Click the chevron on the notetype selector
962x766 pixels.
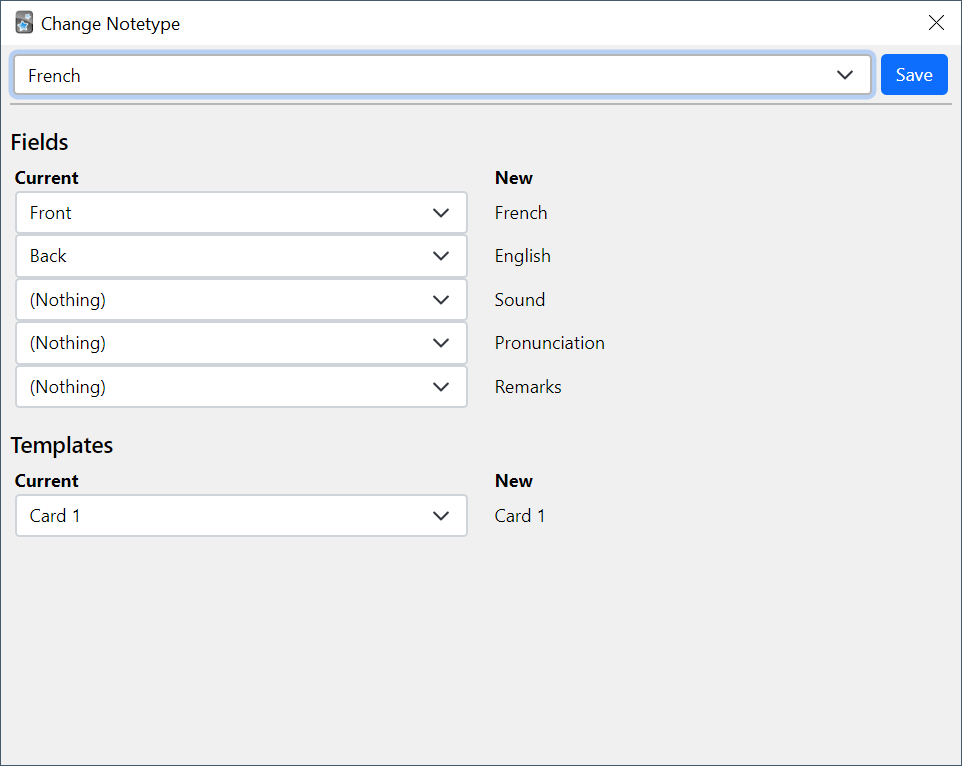click(845, 74)
